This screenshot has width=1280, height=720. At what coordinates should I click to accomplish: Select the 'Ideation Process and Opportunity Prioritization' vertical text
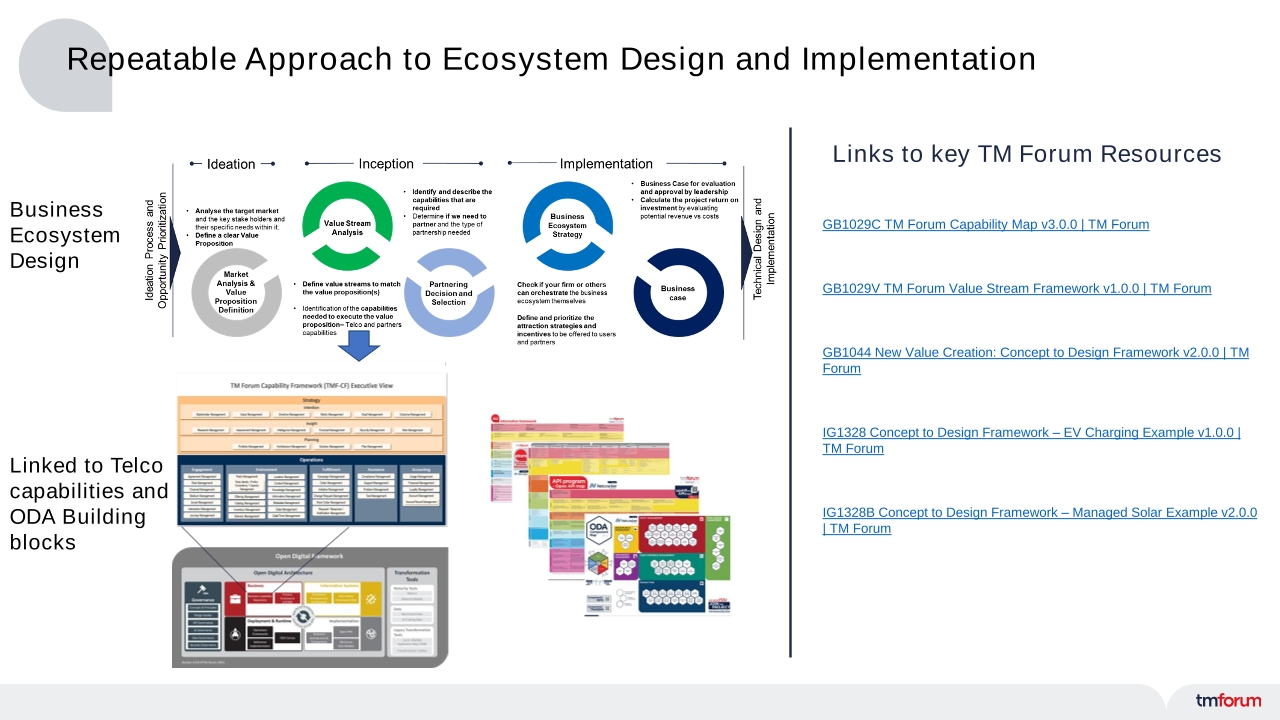tap(156, 250)
